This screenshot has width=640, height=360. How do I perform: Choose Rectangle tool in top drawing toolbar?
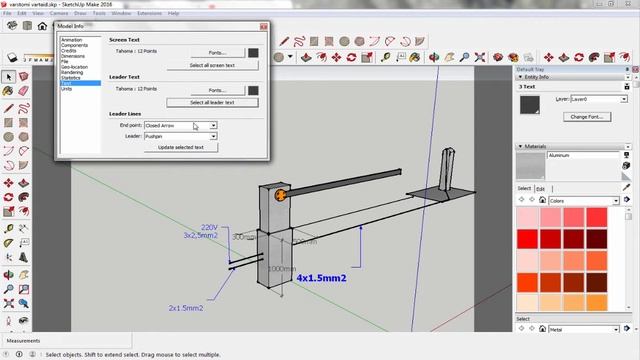pyautogui.click(x=314, y=41)
